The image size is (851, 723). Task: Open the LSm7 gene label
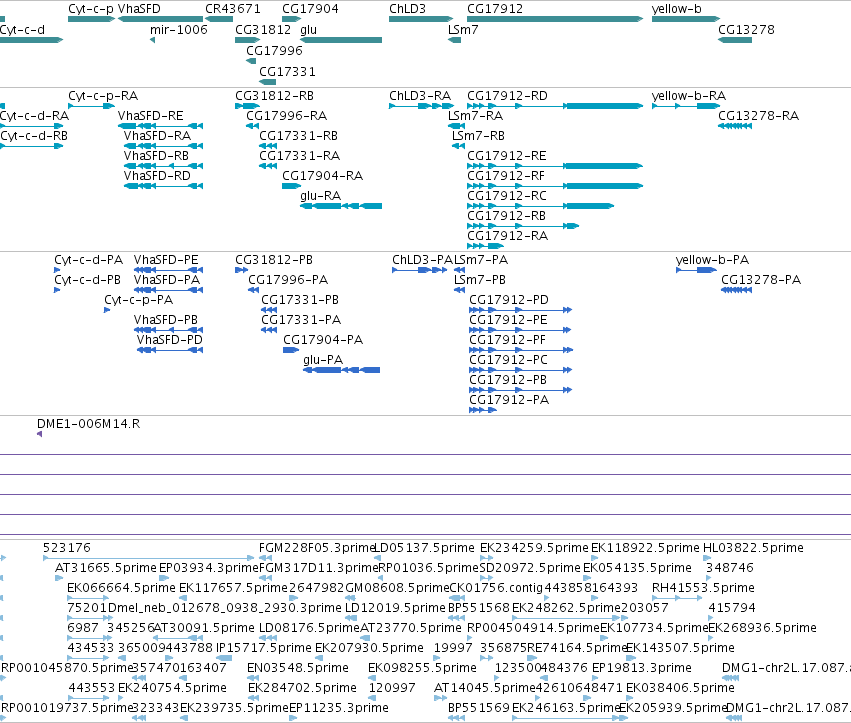click(463, 30)
